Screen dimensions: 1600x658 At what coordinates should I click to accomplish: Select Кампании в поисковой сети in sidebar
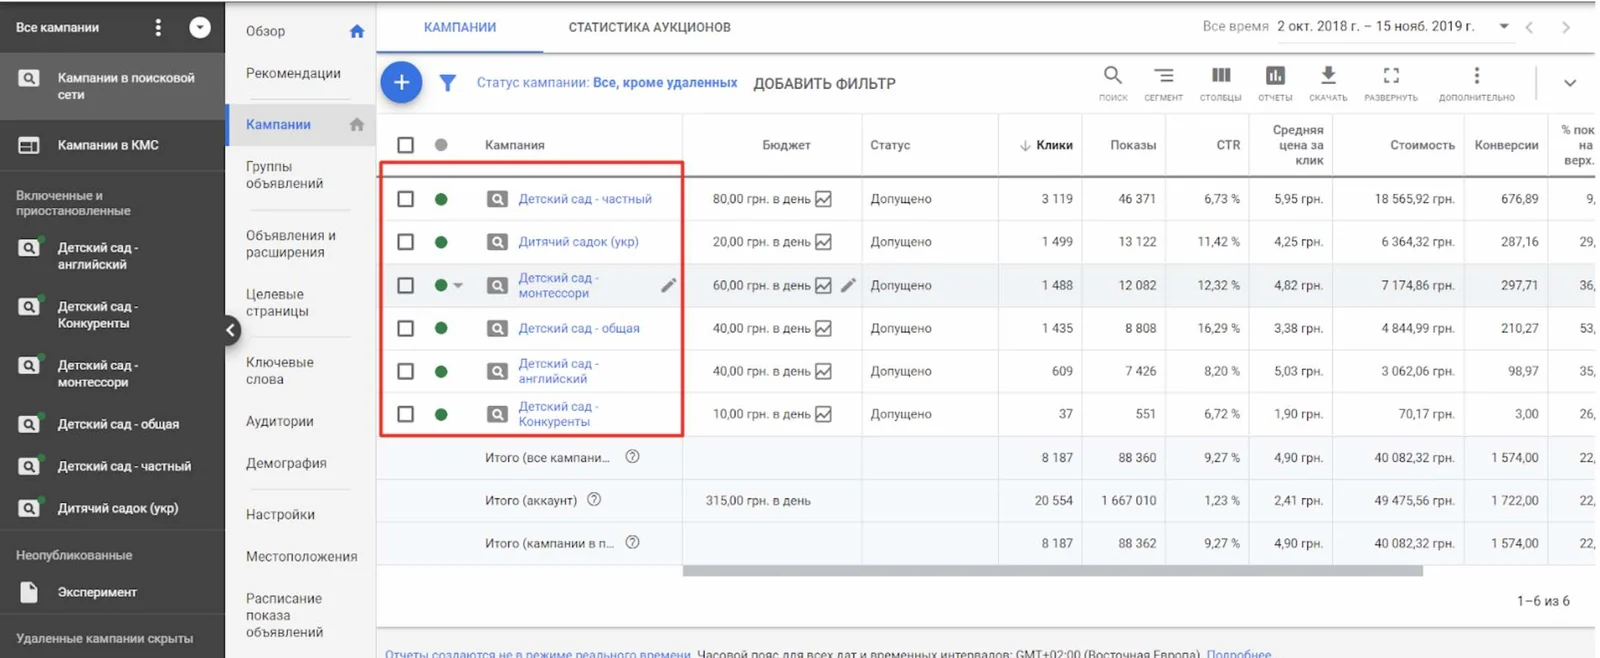tap(112, 86)
